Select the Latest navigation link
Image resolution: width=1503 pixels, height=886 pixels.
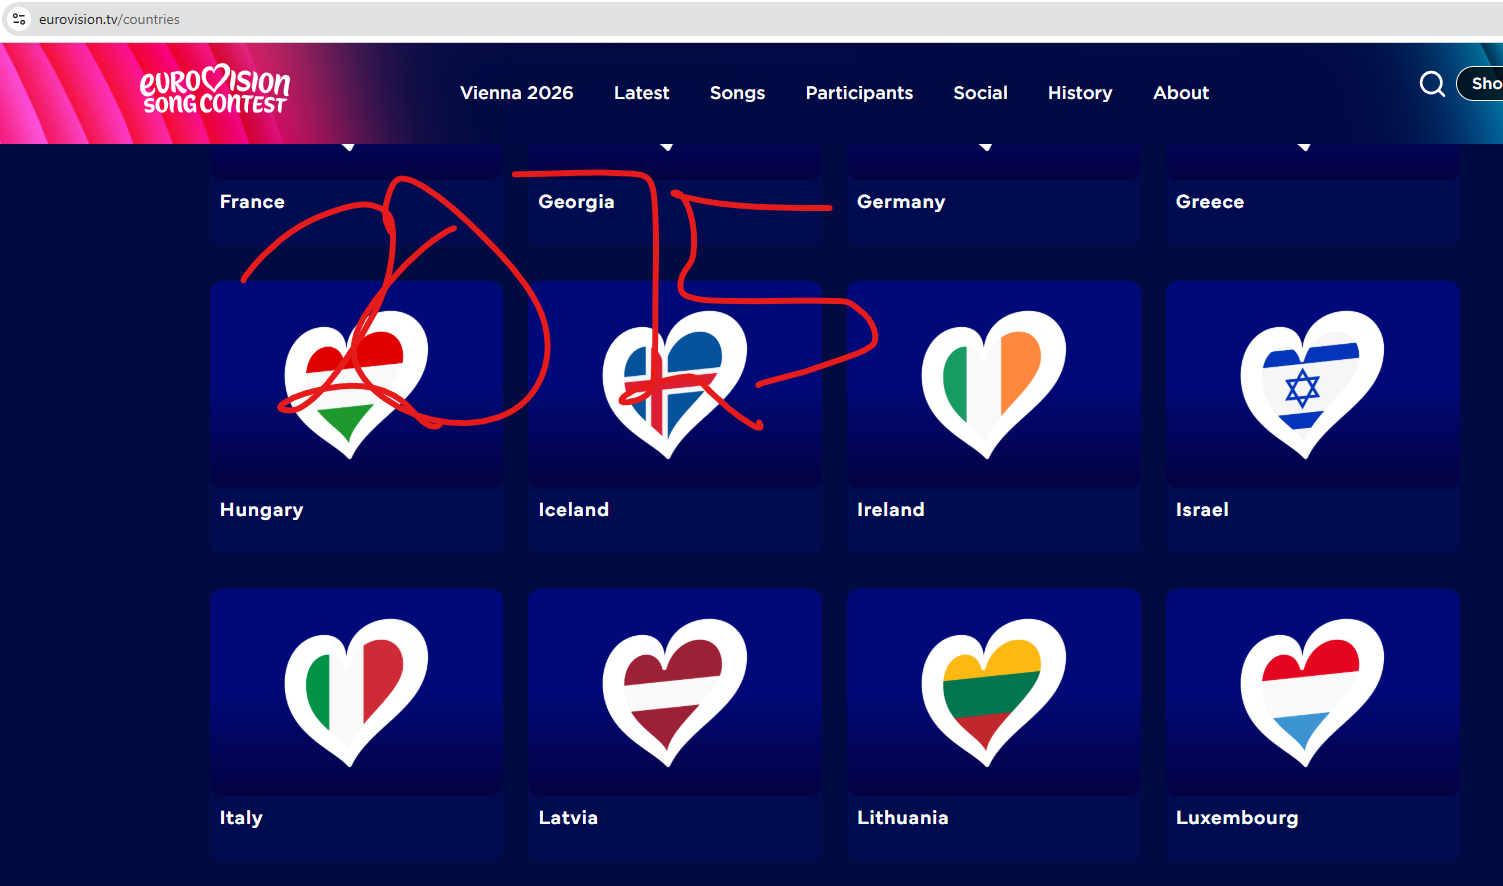pos(641,93)
